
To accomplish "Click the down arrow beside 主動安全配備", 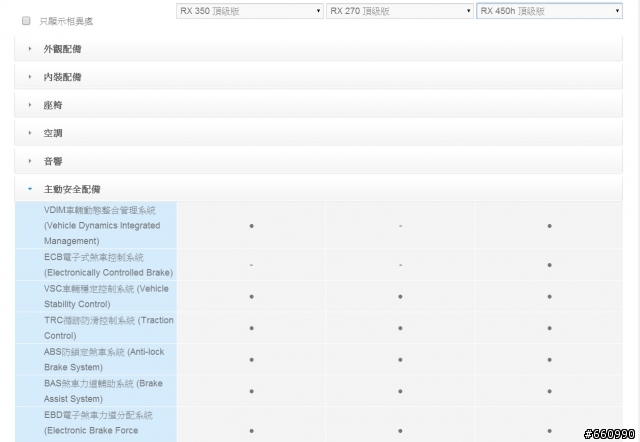I will coord(30,189).
